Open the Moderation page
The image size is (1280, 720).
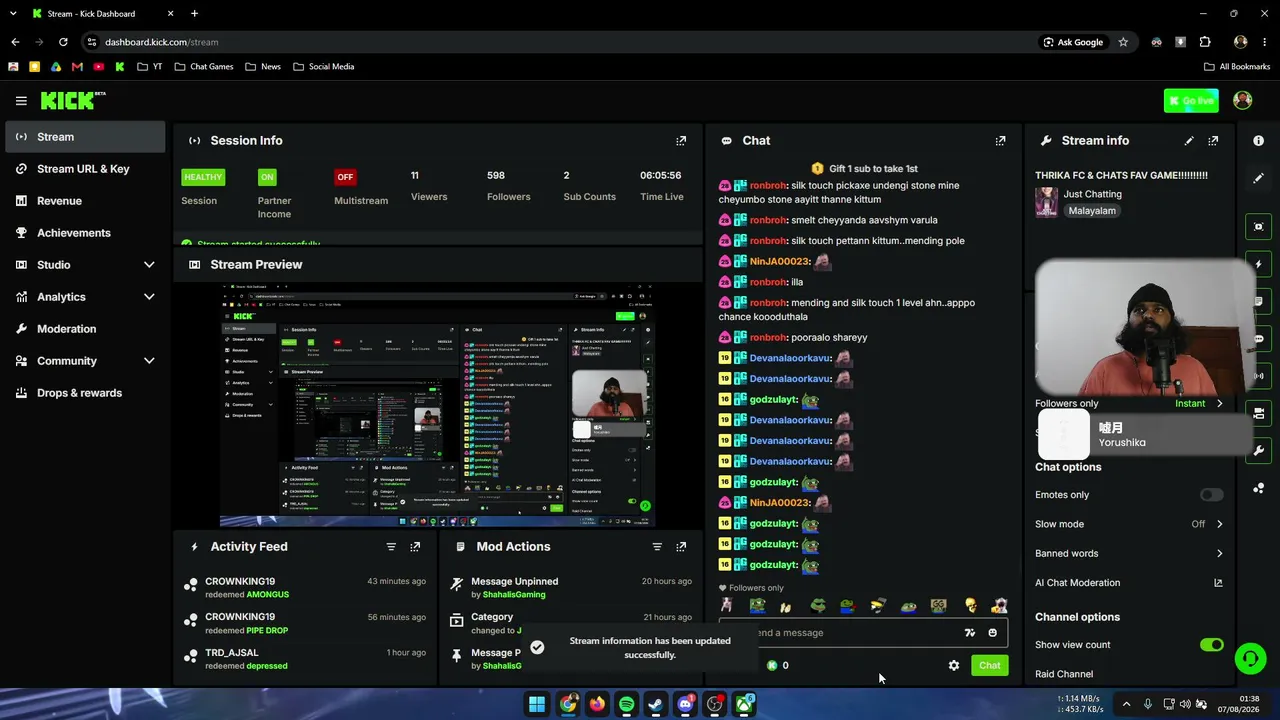tap(85, 329)
